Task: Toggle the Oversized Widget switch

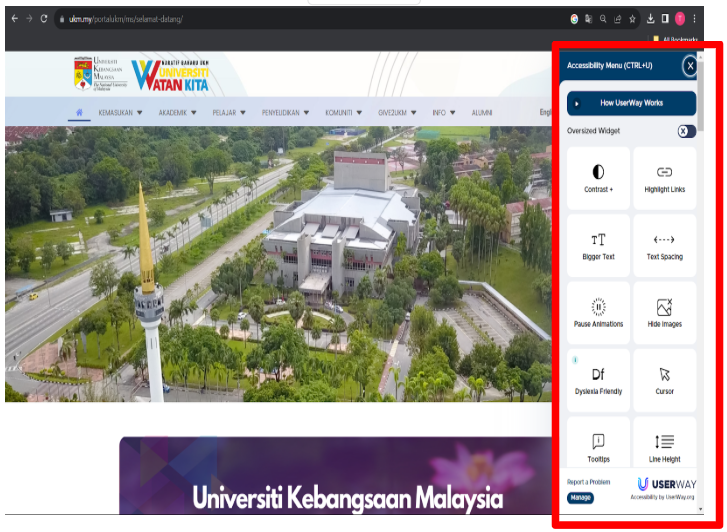Action: coord(686,131)
